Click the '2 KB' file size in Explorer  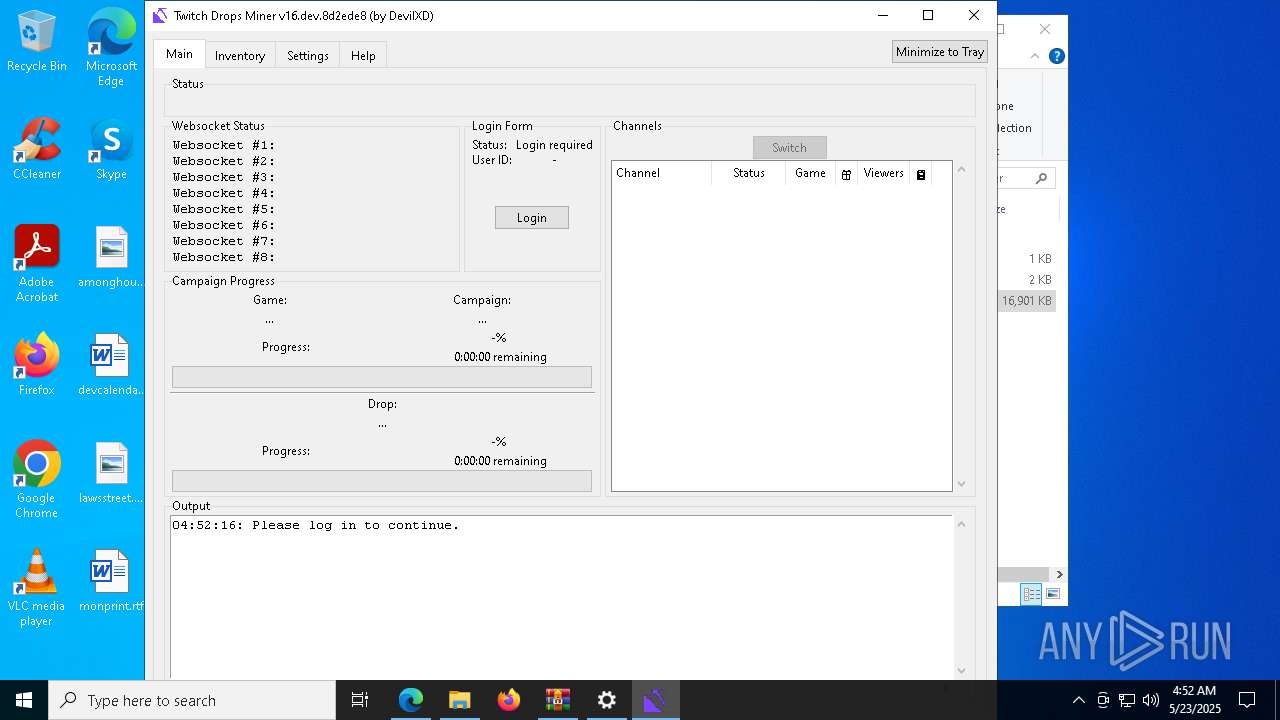coord(1040,280)
